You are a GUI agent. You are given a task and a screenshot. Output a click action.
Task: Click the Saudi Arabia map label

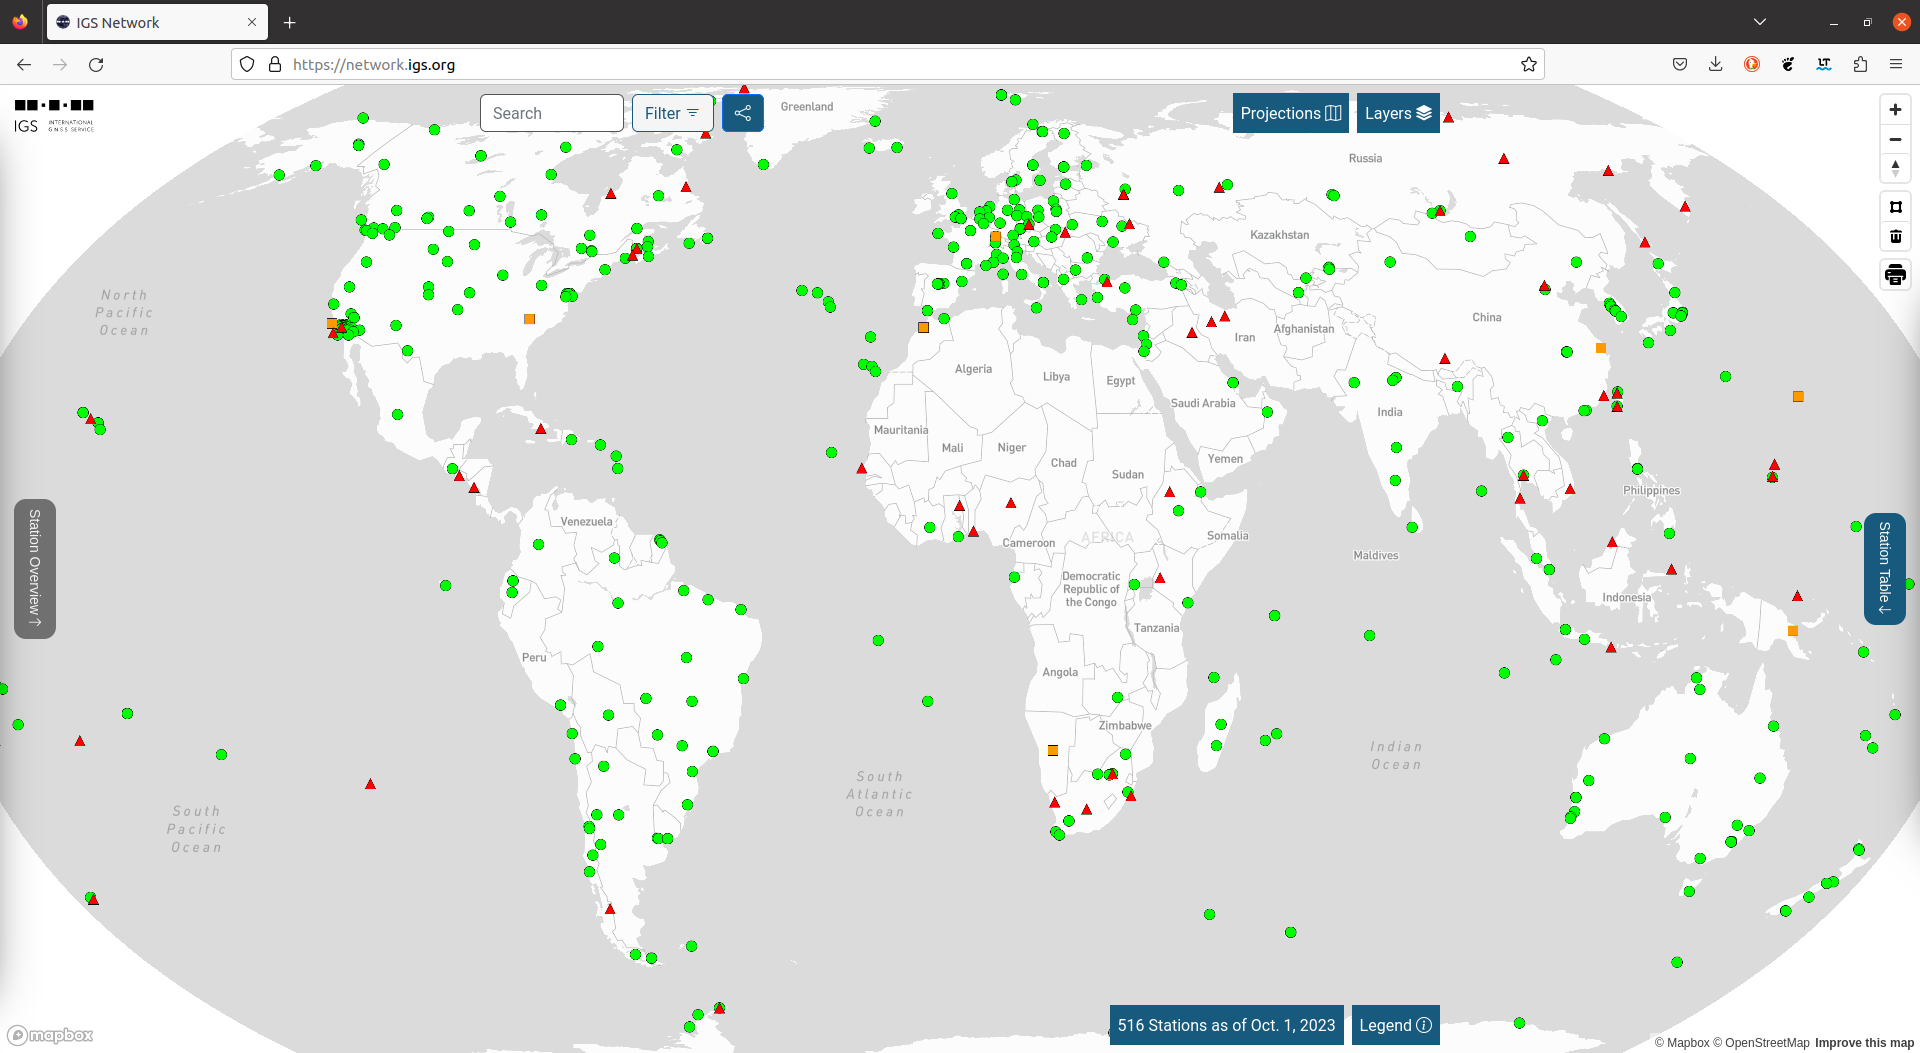pos(1203,403)
